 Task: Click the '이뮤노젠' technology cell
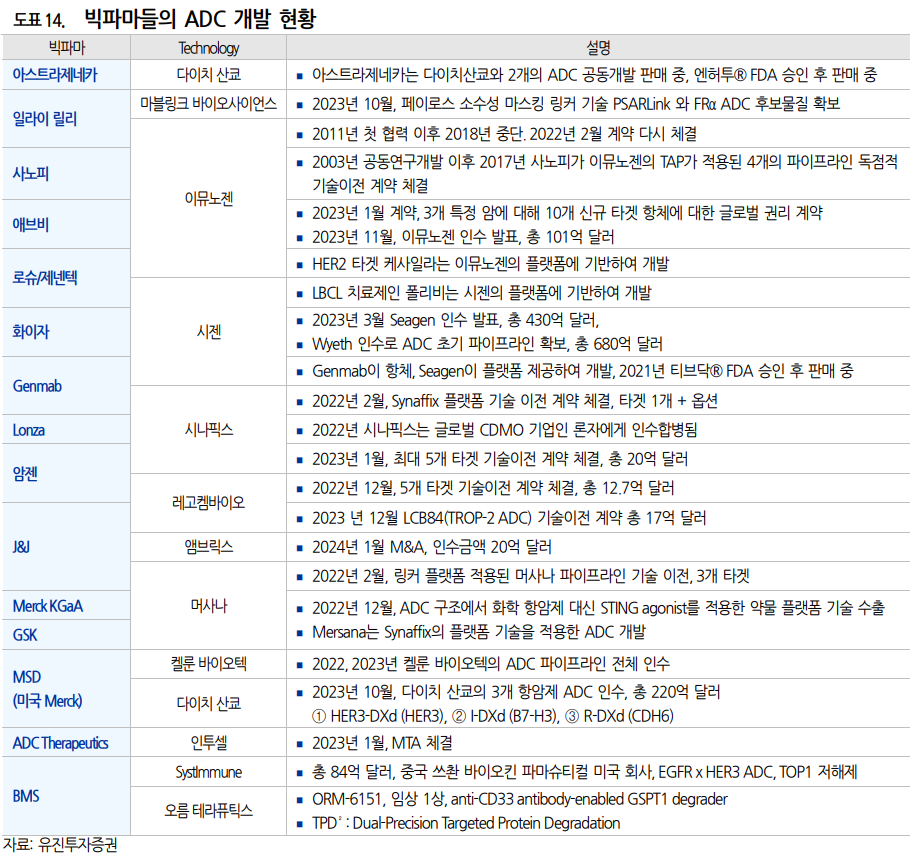[209, 199]
